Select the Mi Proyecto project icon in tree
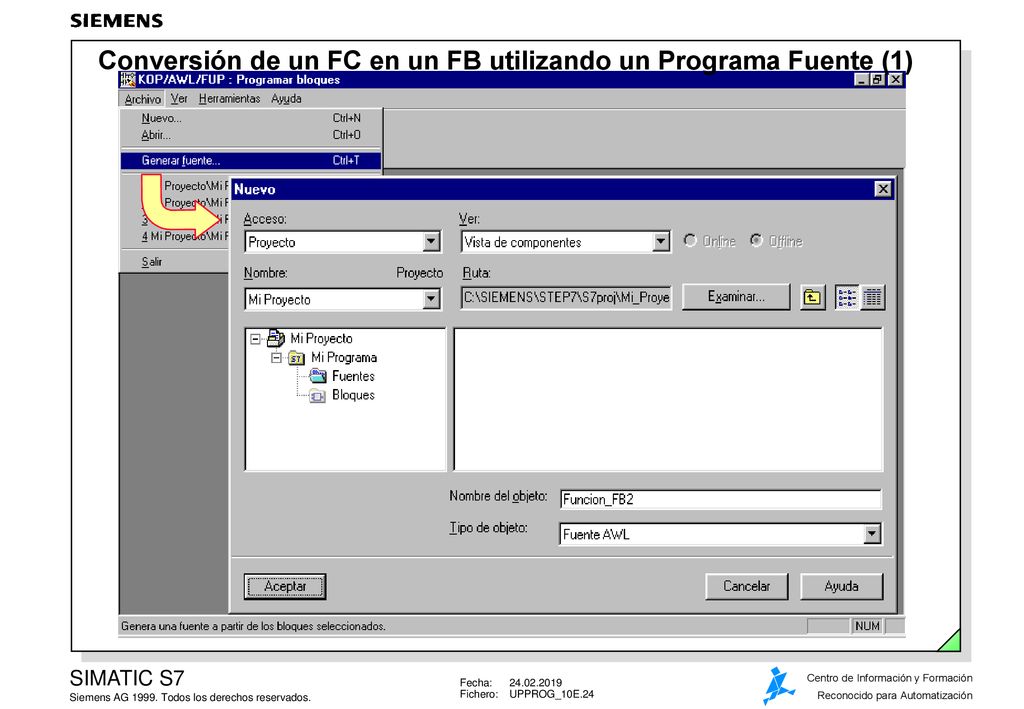This screenshot has height=709, width=1024. pos(276,338)
